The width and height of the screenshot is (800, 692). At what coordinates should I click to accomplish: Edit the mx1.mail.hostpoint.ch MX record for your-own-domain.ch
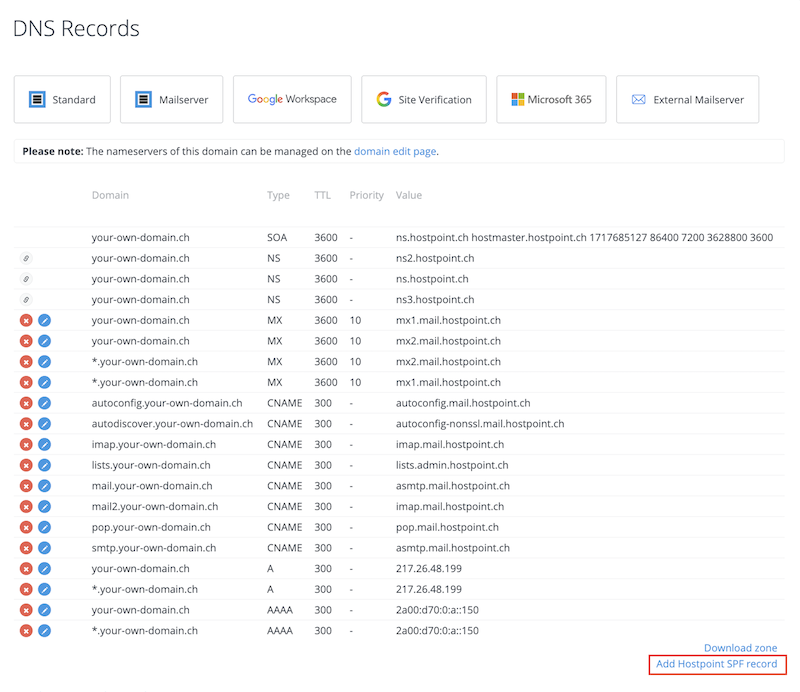[45, 320]
